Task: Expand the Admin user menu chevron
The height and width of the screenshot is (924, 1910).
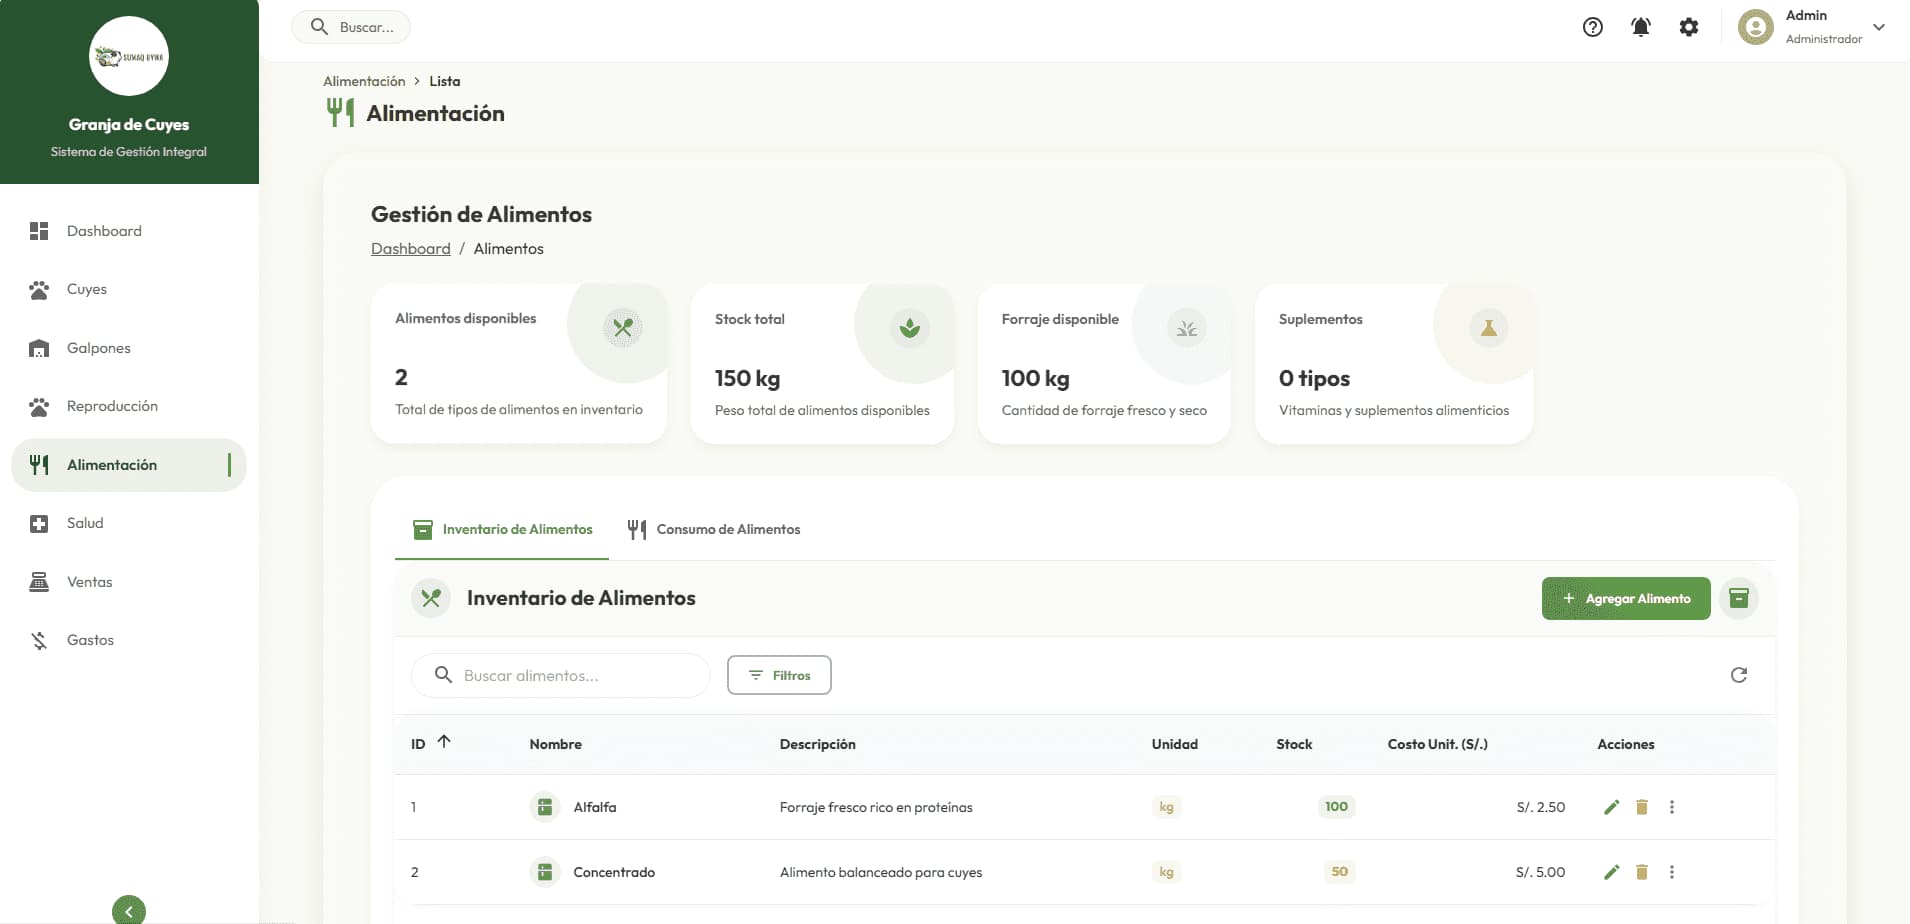Action: [1878, 27]
